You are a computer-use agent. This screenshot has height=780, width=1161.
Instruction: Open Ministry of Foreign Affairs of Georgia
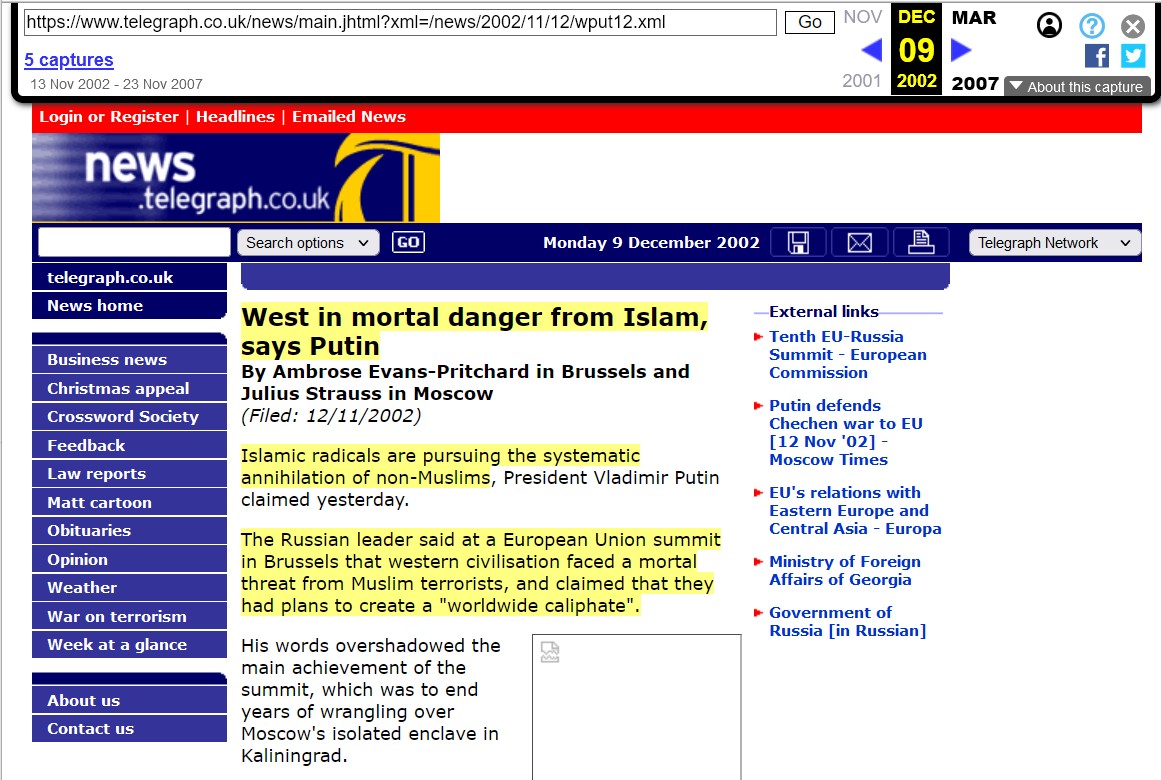[844, 570]
